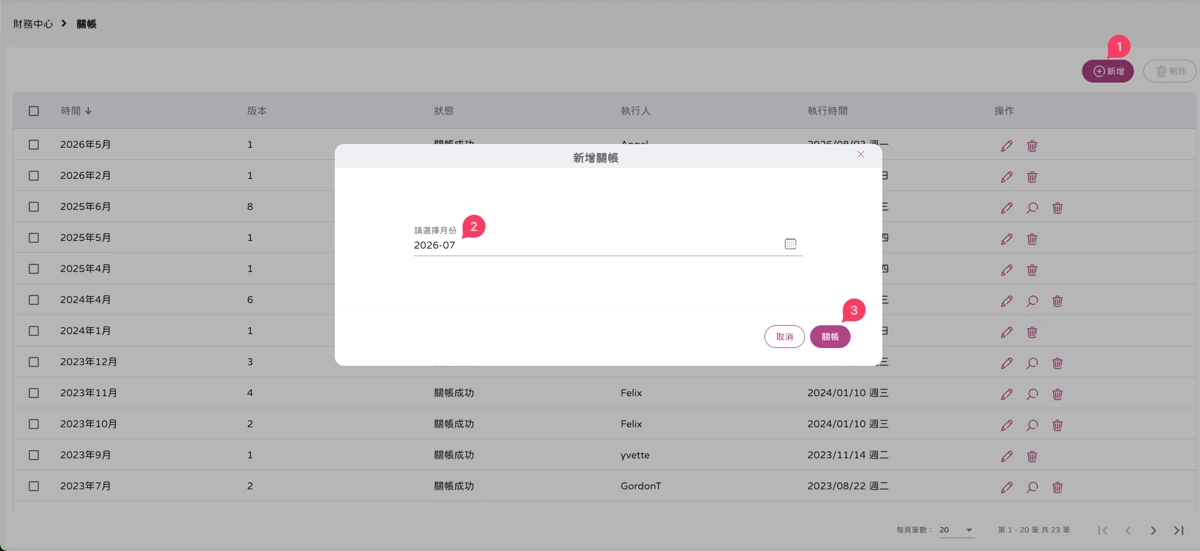Edit the 2024年1月 record with pencil icon
Screen dimensions: 1200x551
[1007, 332]
